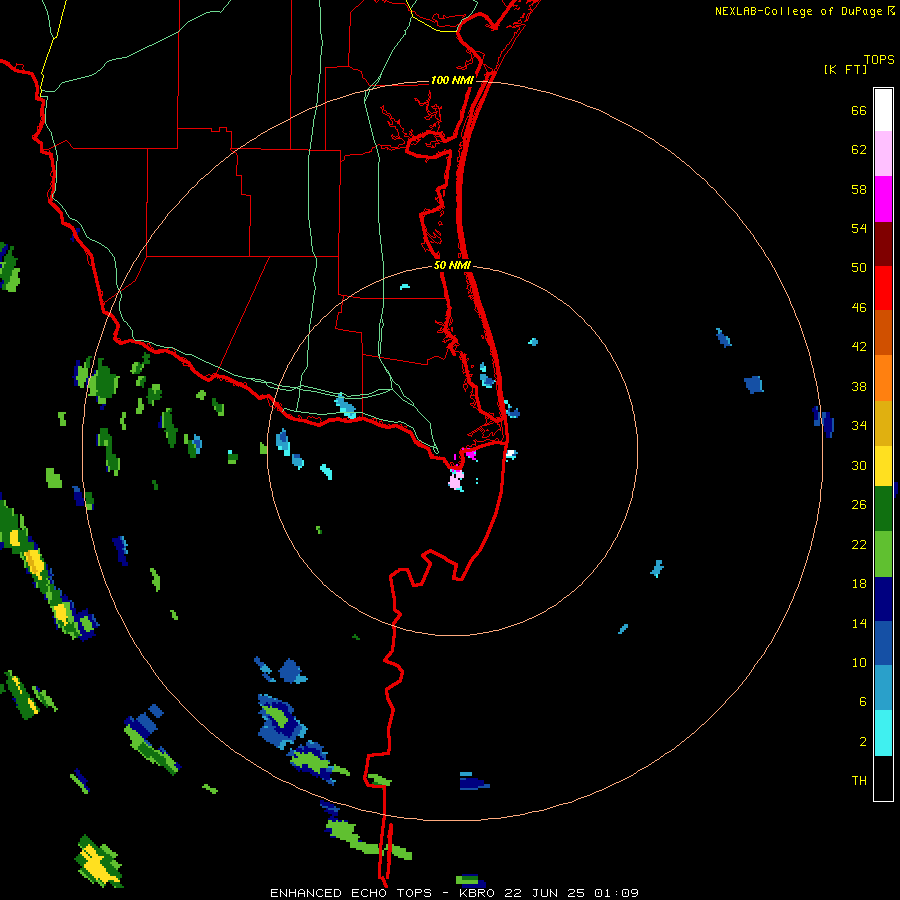Click the 42 legend value
Image resolution: width=900 pixels, height=900 pixels.
click(x=859, y=347)
